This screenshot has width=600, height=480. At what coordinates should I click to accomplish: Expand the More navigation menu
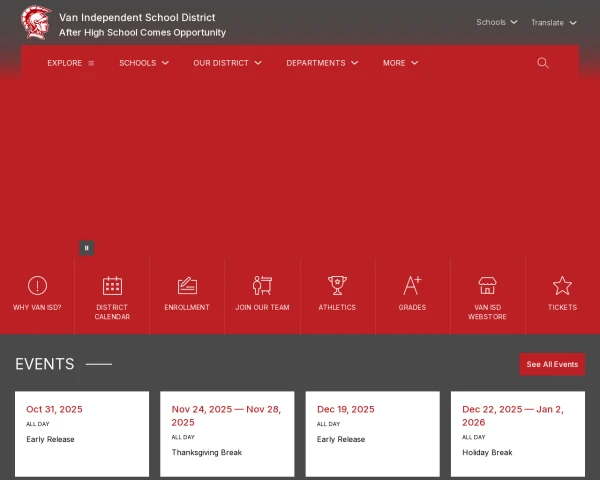coord(400,63)
